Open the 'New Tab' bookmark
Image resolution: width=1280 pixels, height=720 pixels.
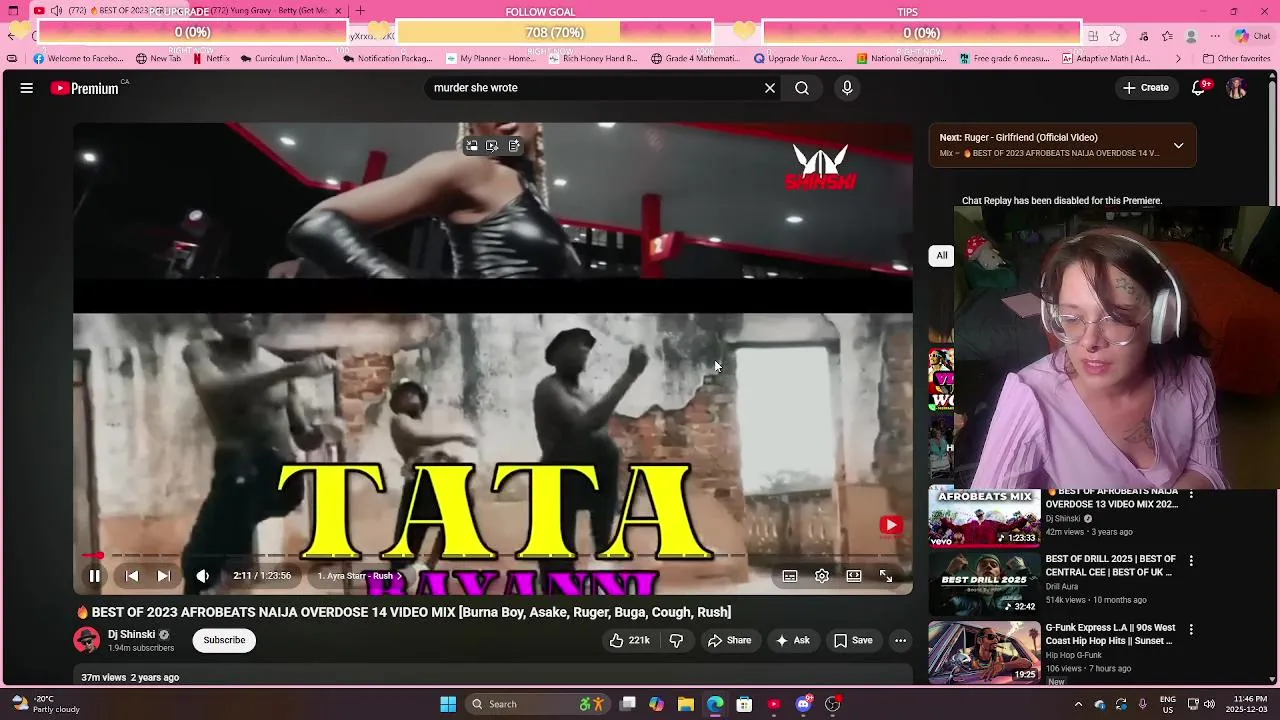click(x=158, y=59)
